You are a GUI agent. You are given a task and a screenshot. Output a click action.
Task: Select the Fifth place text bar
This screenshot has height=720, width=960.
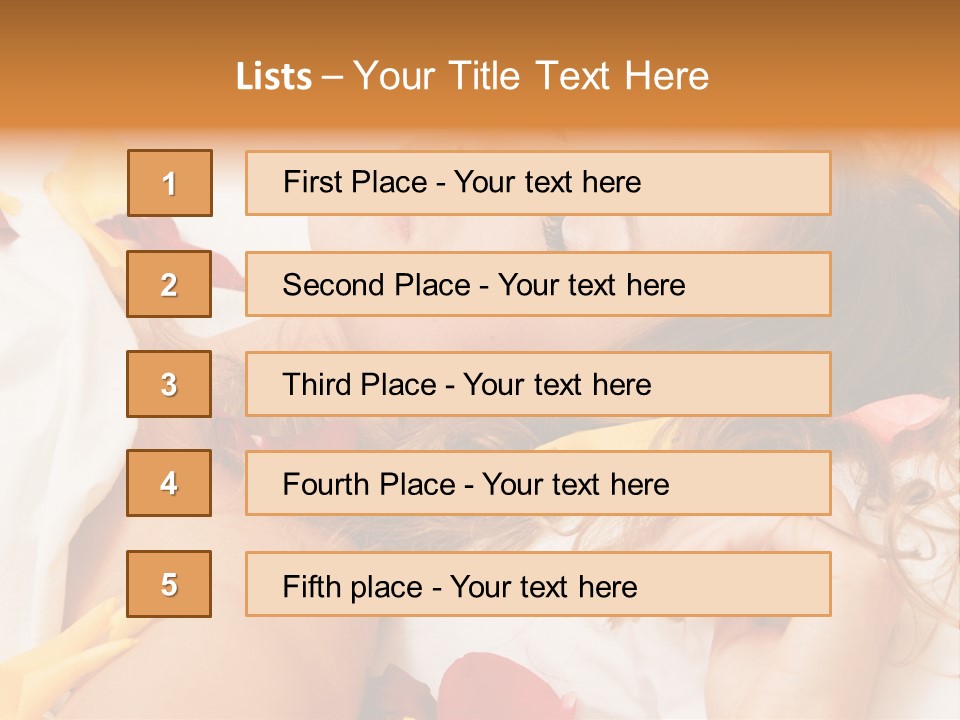[538, 584]
